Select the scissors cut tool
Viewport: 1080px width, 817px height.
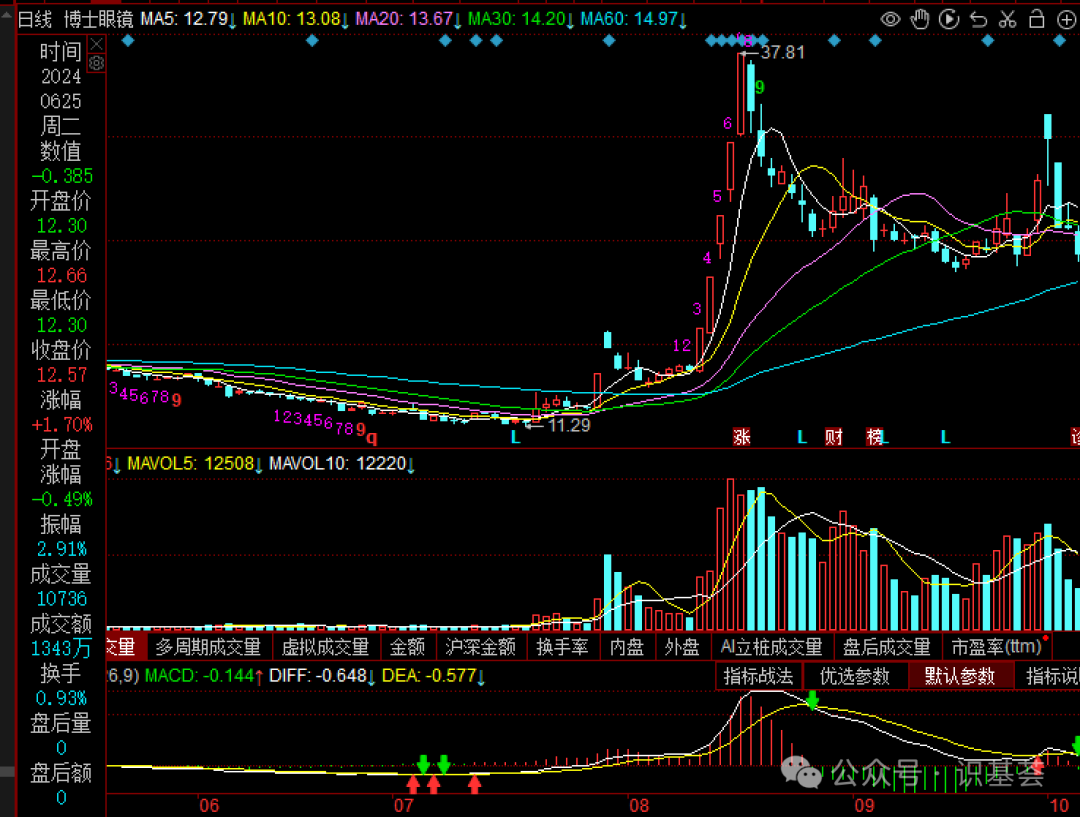1009,19
